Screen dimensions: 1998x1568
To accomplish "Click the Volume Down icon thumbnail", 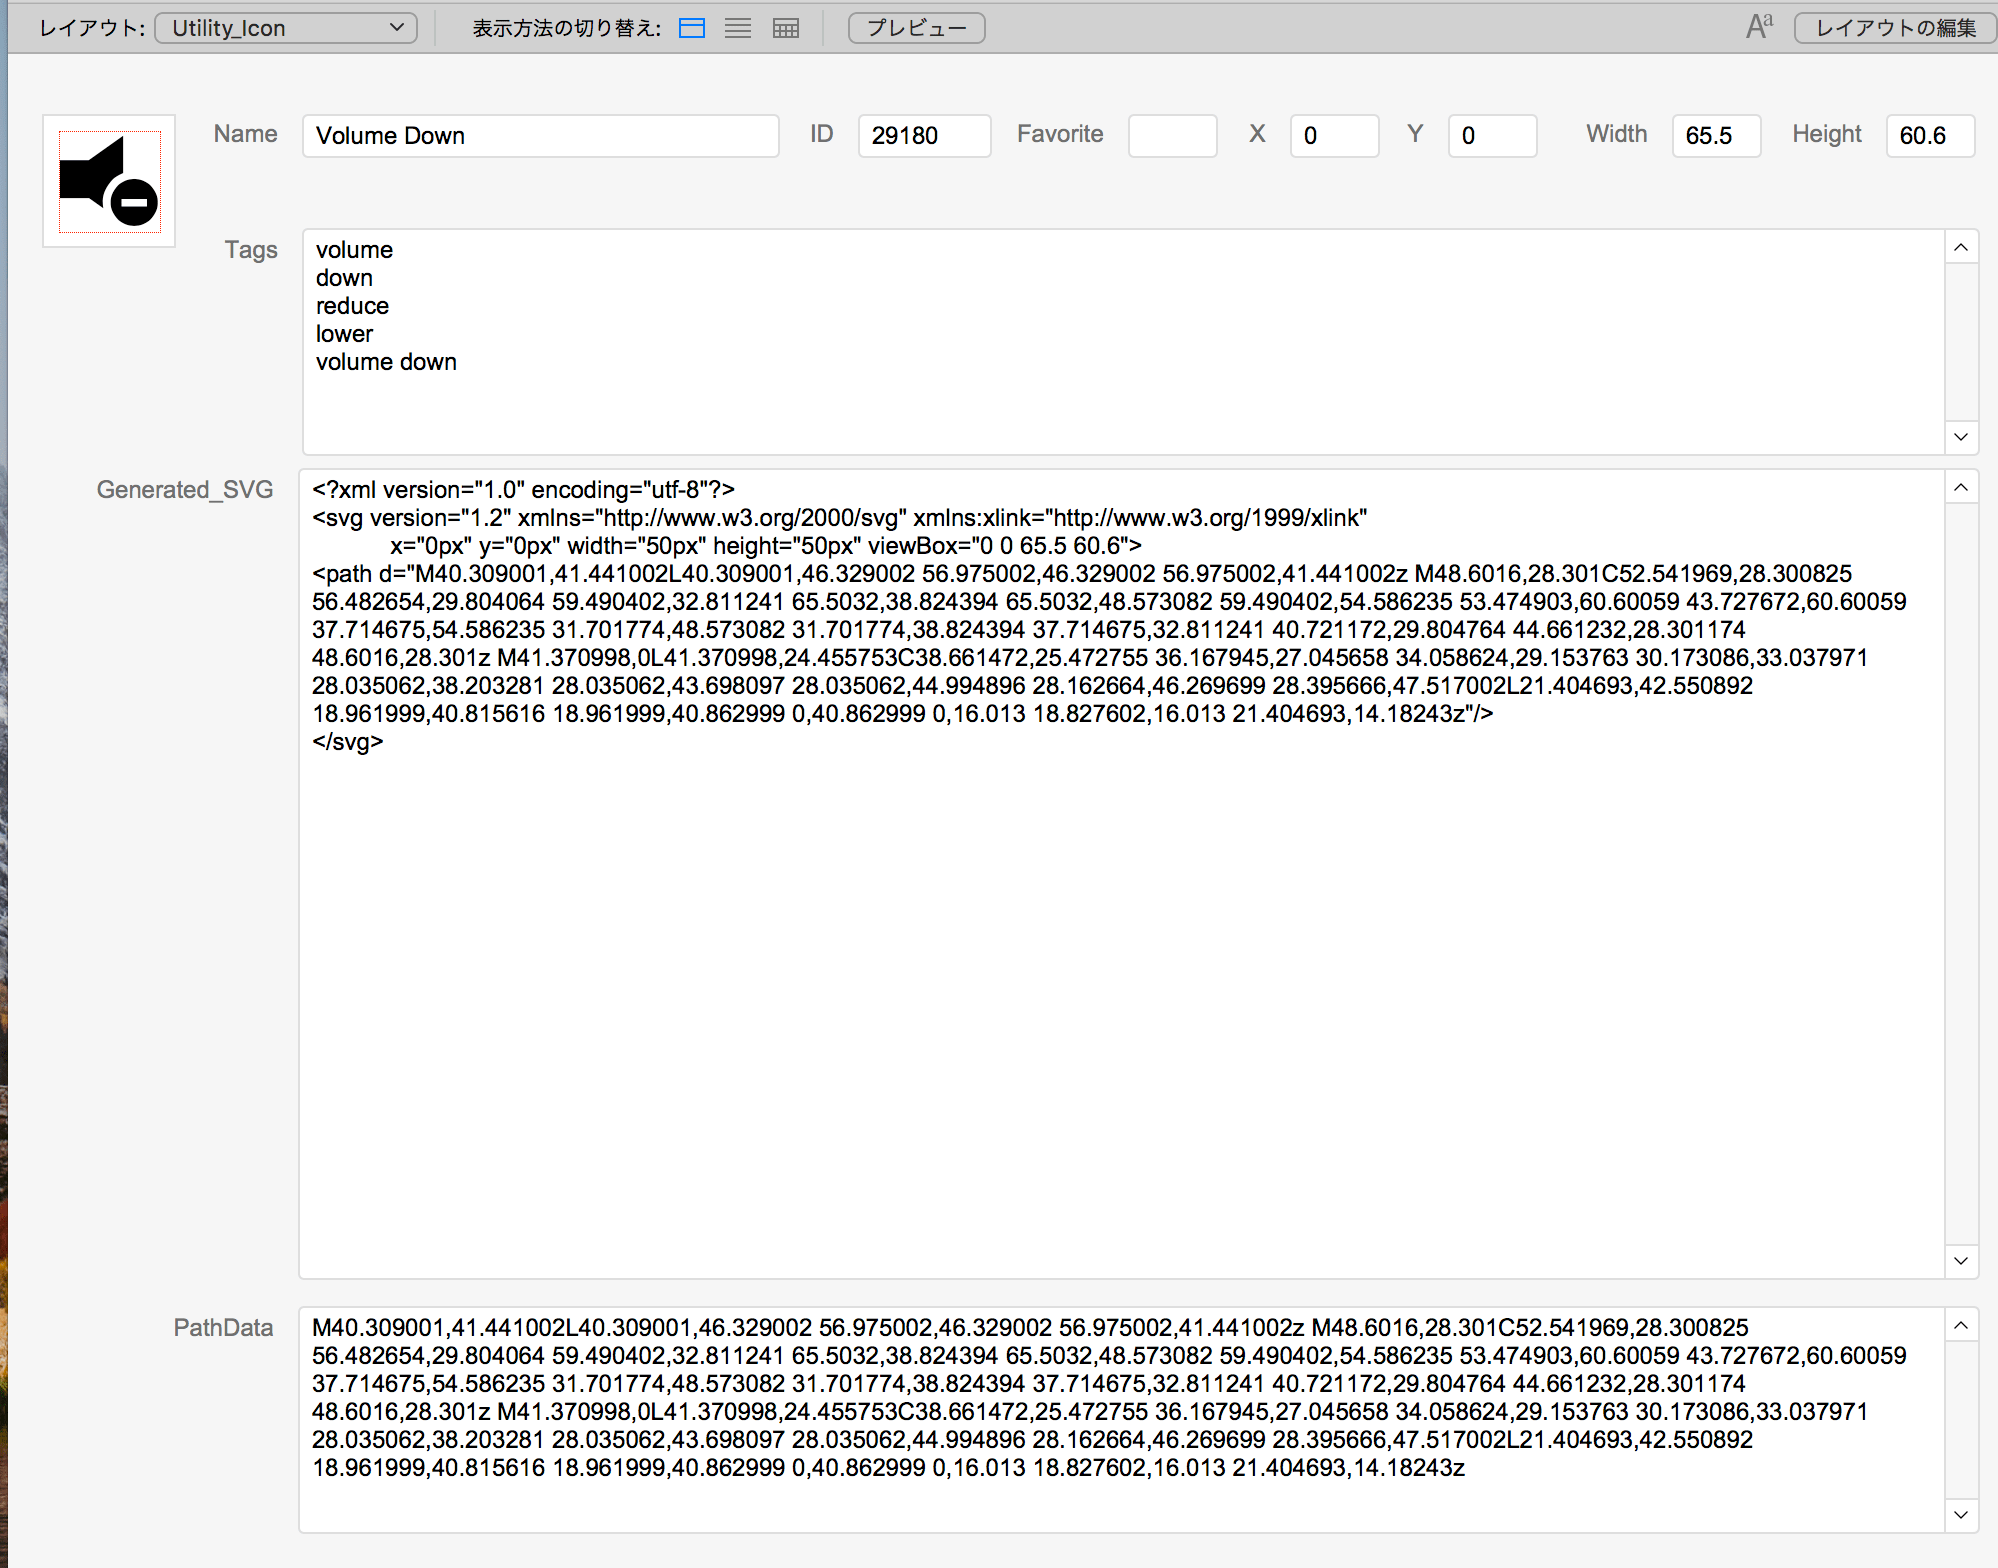I will click(109, 181).
